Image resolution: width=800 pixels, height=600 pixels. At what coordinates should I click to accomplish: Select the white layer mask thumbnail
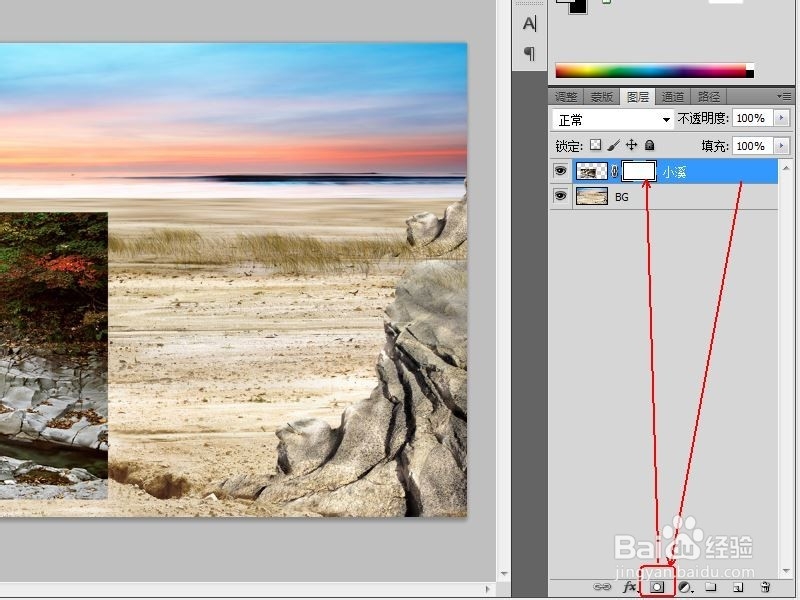[x=639, y=171]
